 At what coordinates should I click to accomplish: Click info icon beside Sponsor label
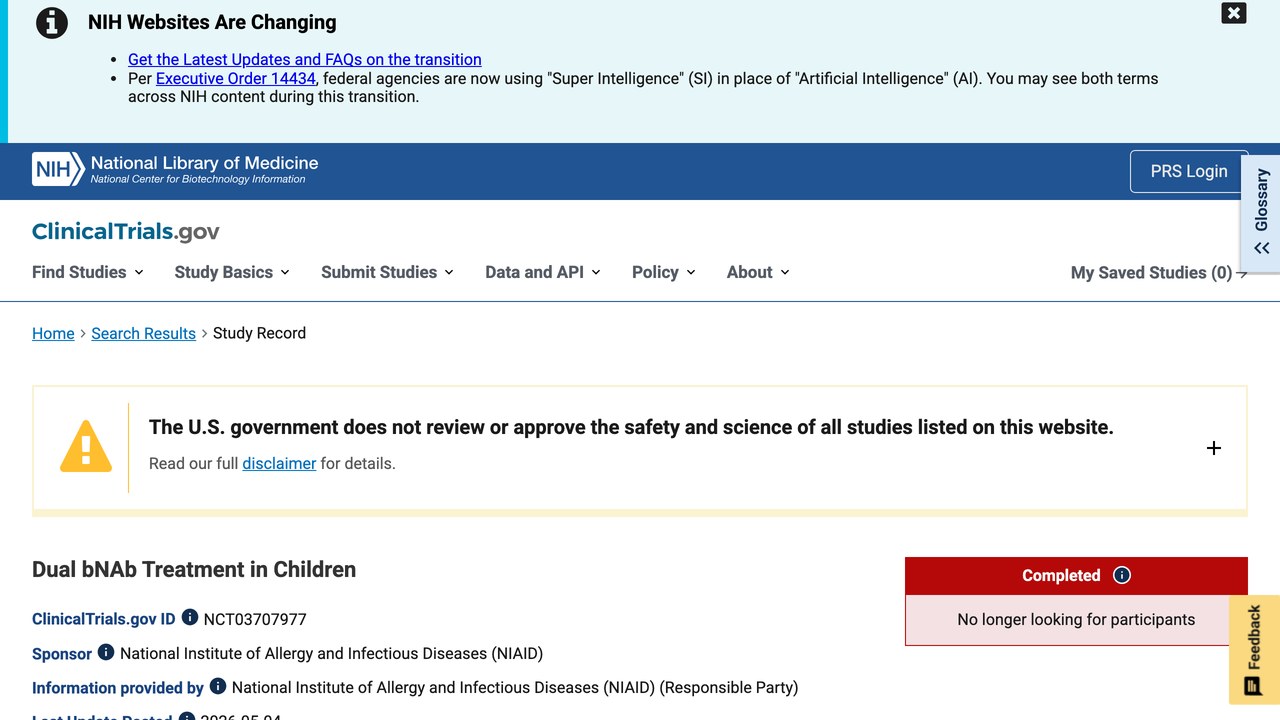(x=106, y=652)
